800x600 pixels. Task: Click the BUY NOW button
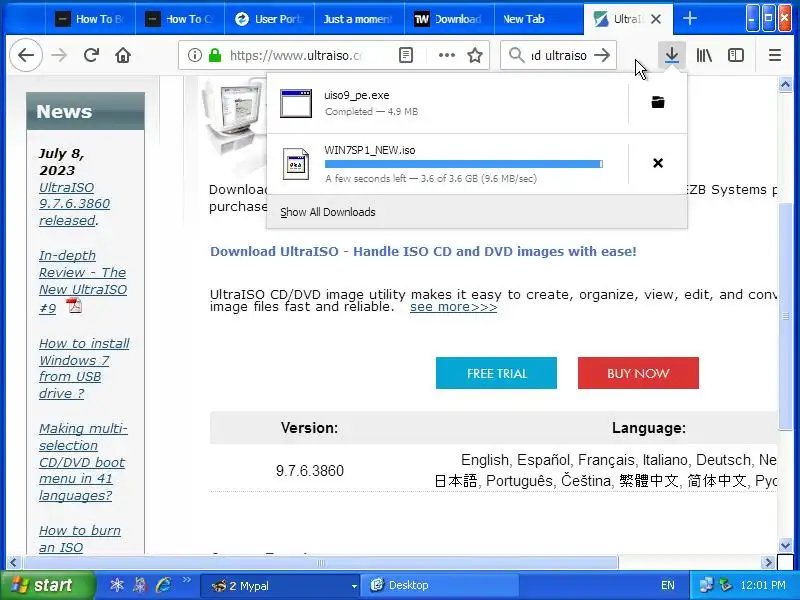(638, 373)
